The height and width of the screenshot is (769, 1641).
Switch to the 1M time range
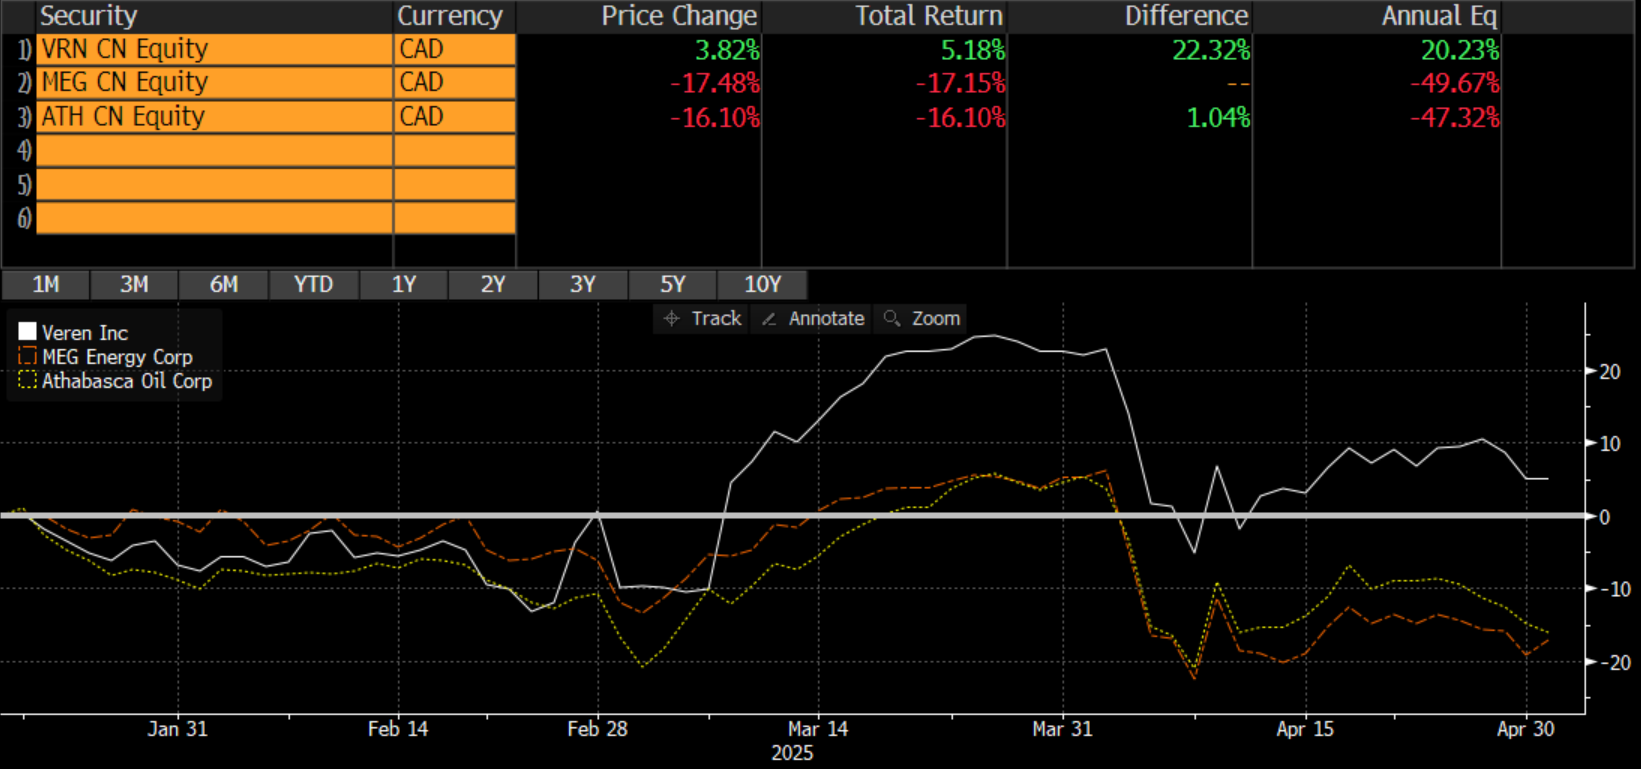pyautogui.click(x=46, y=285)
